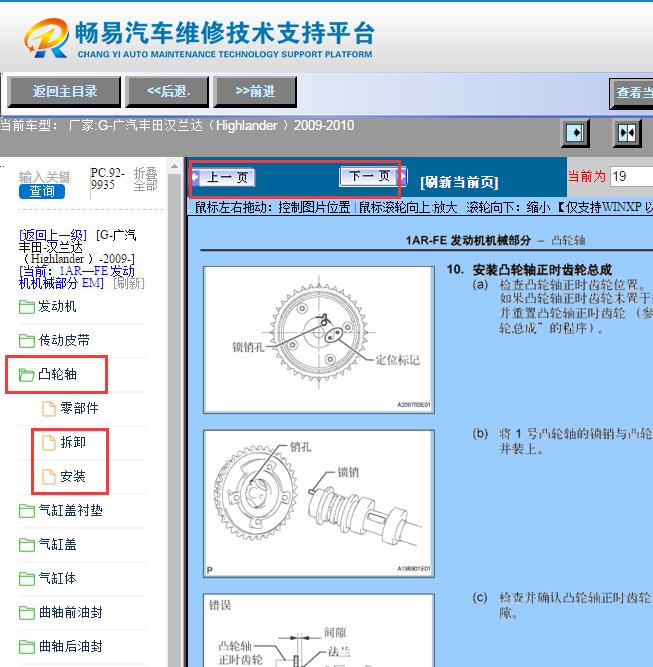Click 返回主目录 button

[x=64, y=91]
